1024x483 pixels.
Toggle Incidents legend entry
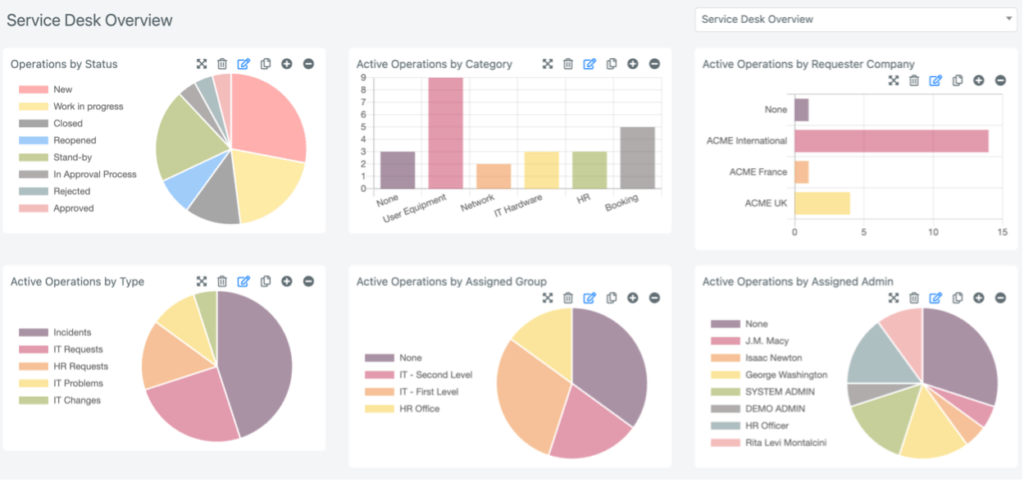click(55, 332)
